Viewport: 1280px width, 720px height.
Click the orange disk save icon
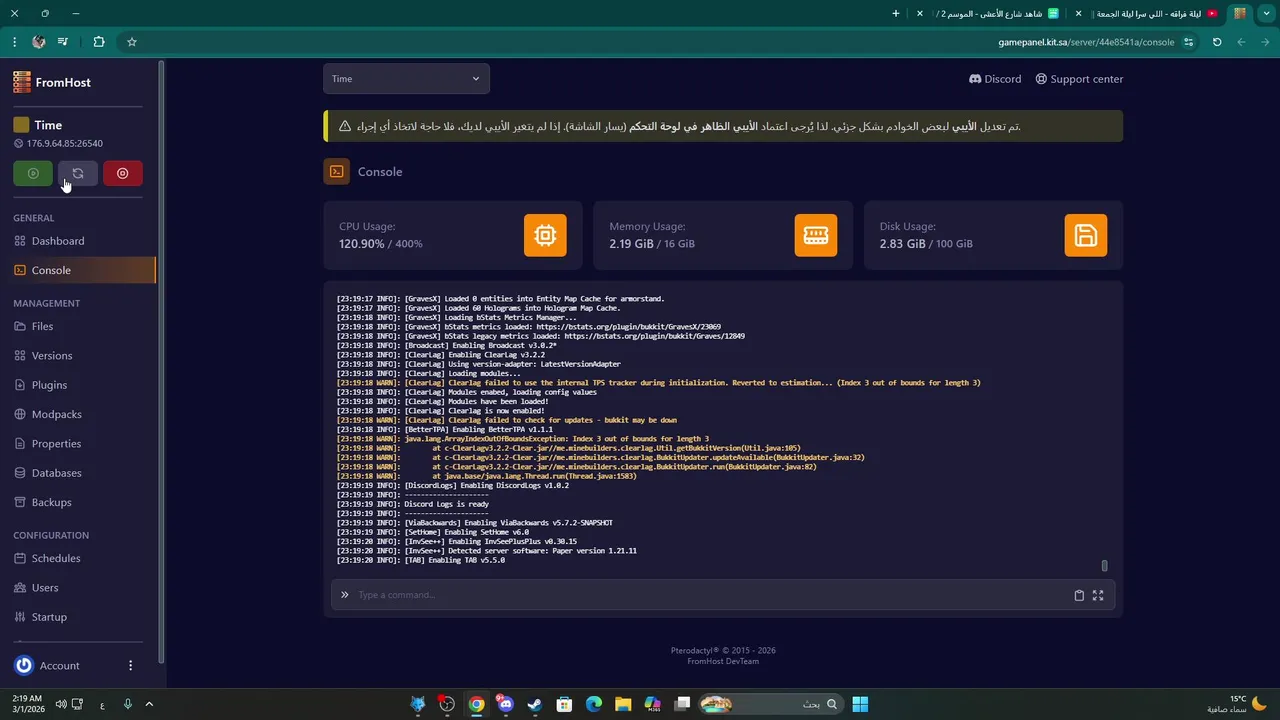(1086, 235)
